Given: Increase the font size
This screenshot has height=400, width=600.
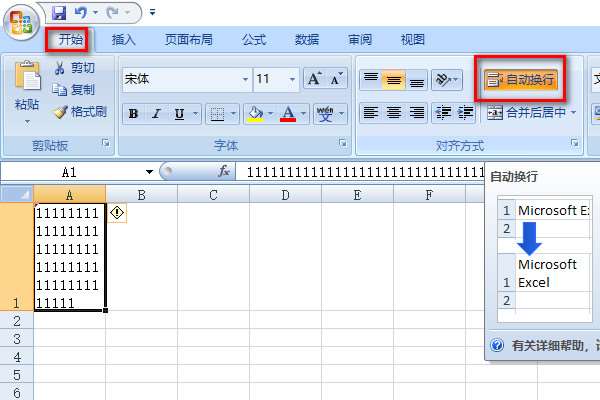Looking at the screenshot, I should pyautogui.click(x=315, y=79).
